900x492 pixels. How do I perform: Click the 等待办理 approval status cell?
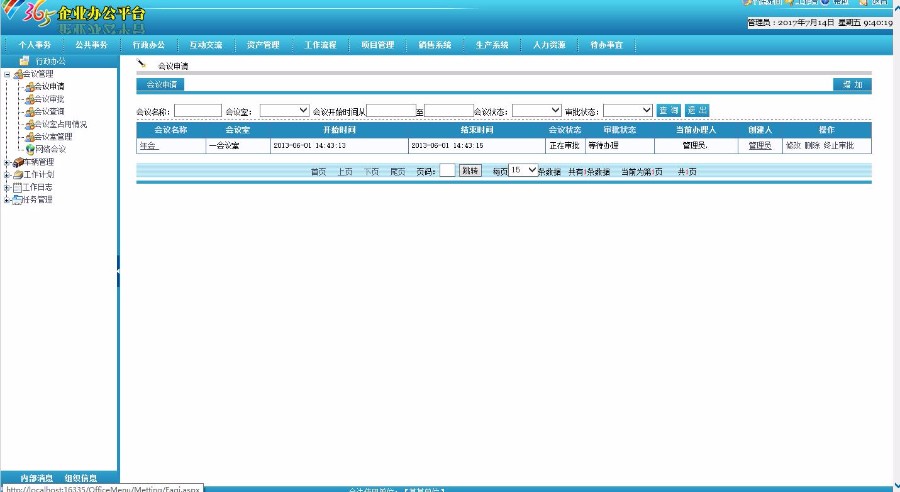tap(619, 146)
